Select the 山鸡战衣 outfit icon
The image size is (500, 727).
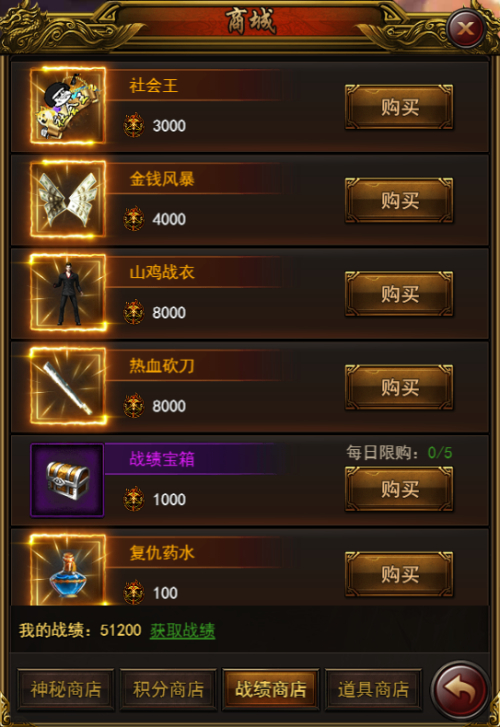coord(68,293)
